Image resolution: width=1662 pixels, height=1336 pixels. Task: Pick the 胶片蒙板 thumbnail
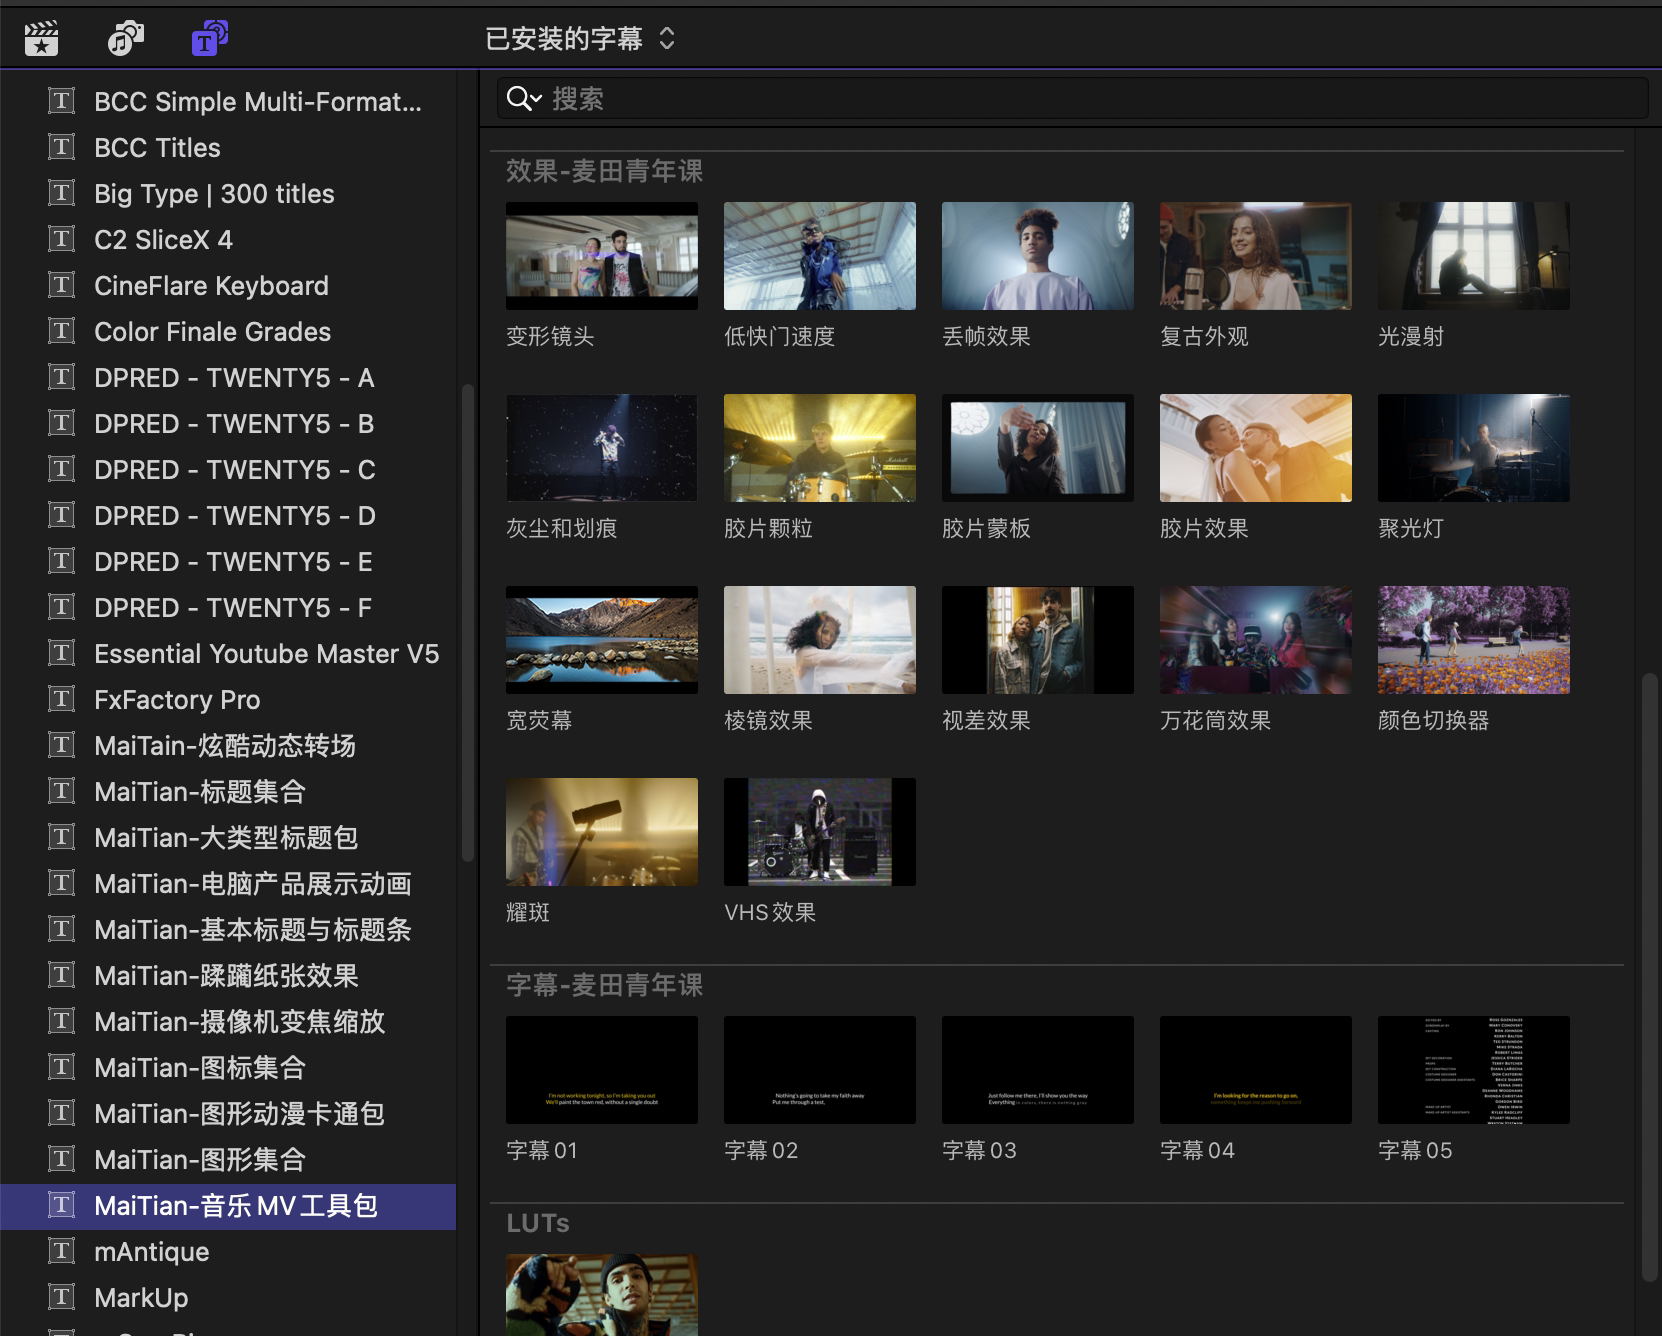click(1038, 448)
